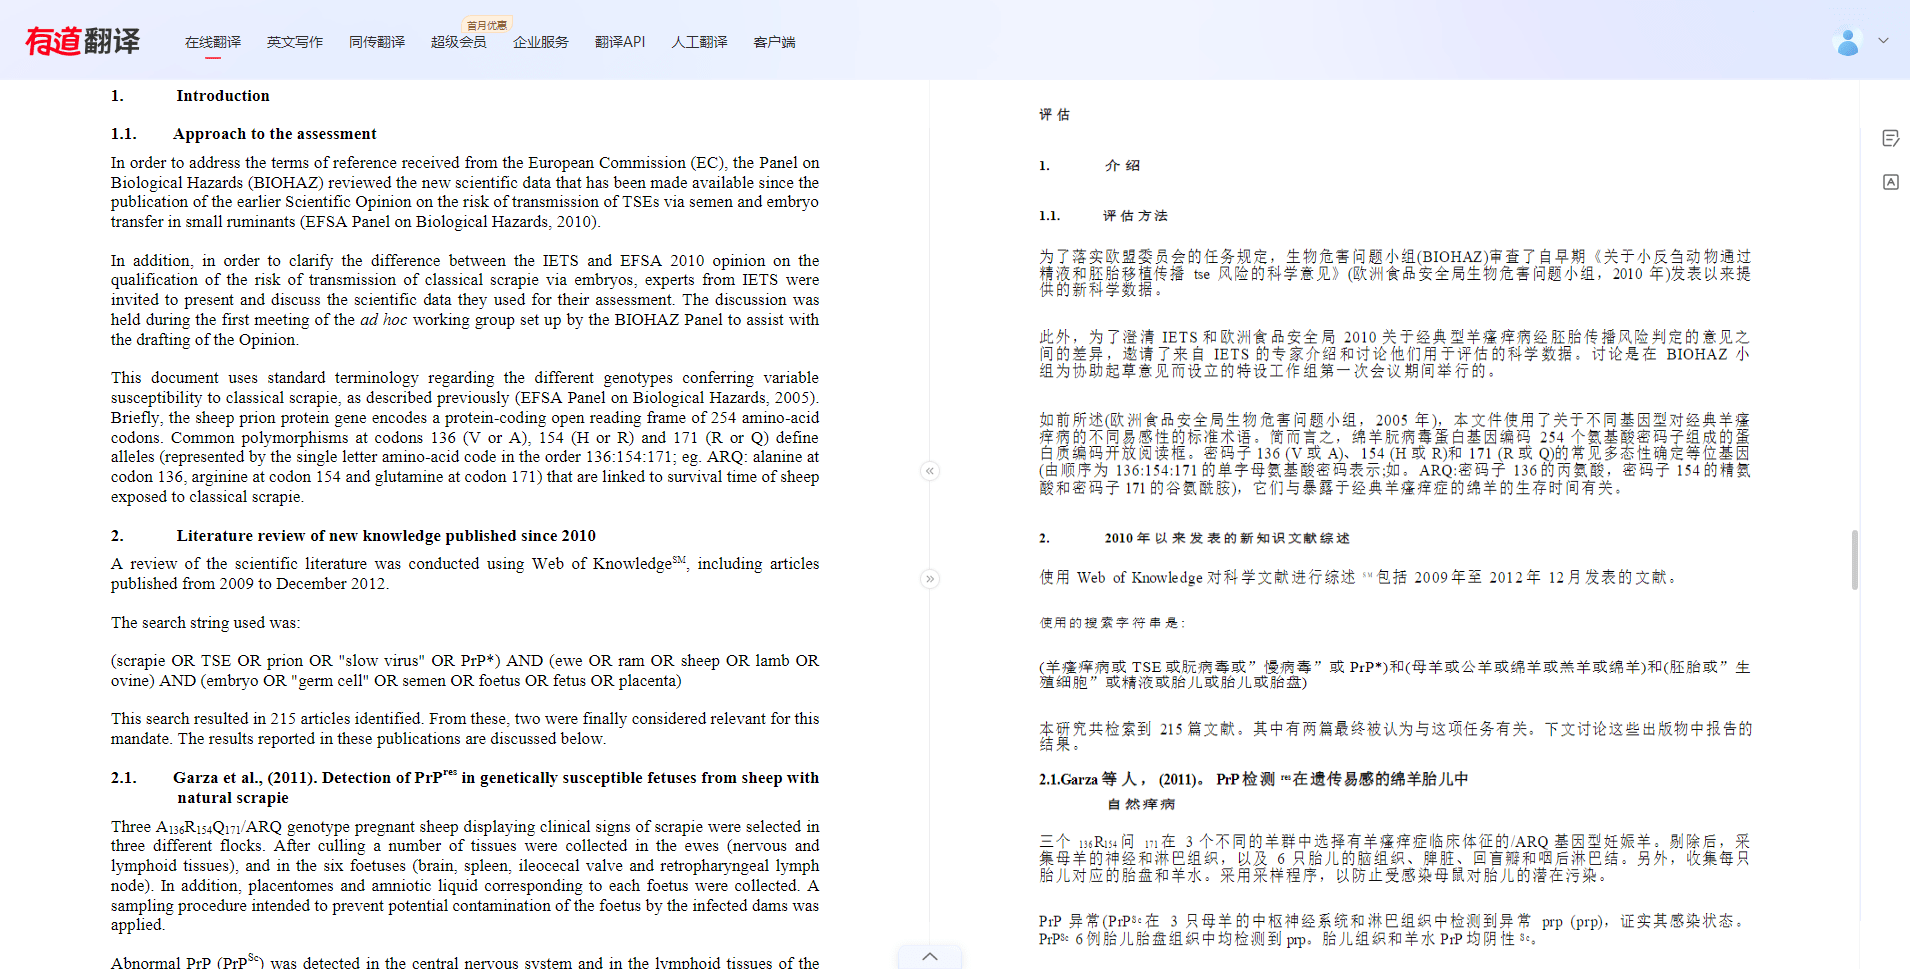Click the translated heading '2010年以来发表的新知识文献综述'
This screenshot has height=969, width=1910.
point(1227,538)
